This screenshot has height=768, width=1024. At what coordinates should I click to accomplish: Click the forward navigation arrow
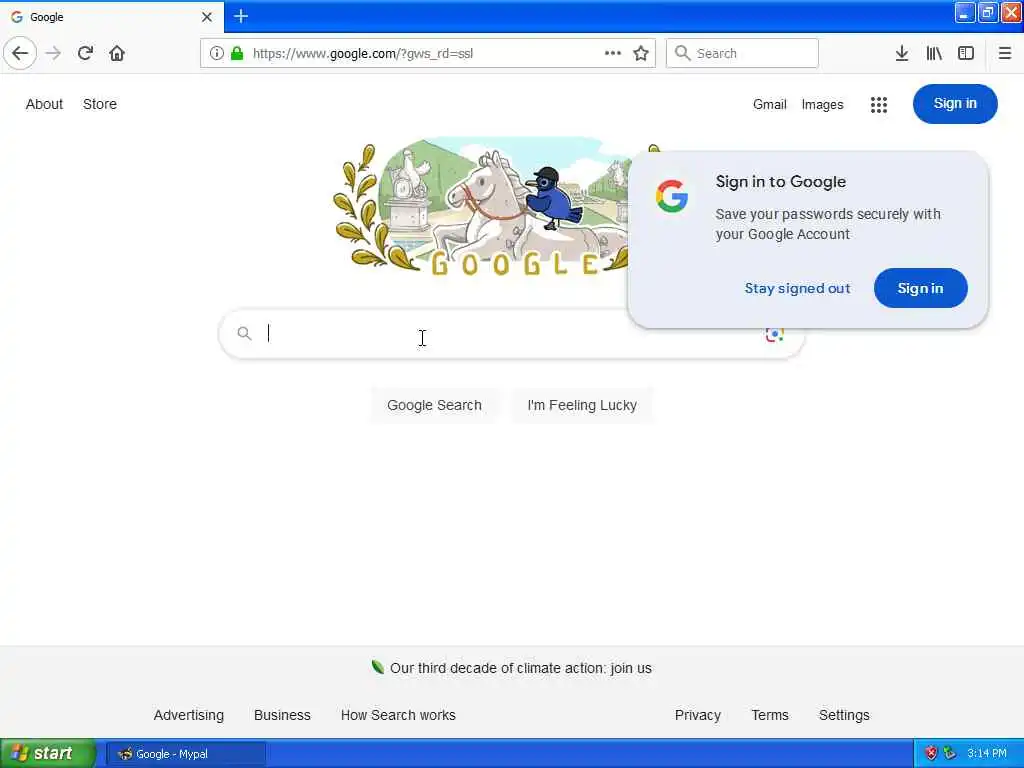point(54,53)
